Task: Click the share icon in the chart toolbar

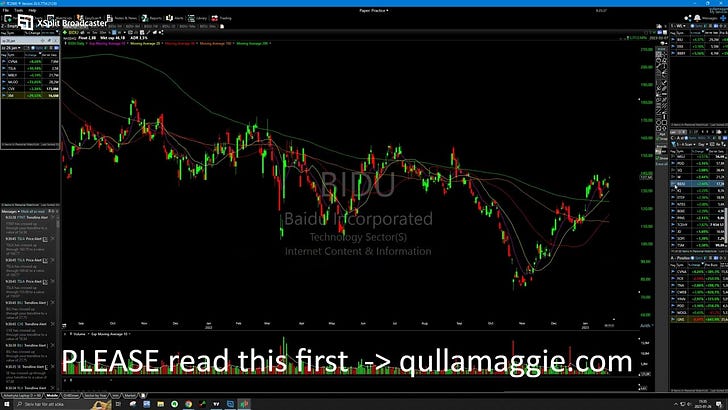Action: tap(161, 32)
